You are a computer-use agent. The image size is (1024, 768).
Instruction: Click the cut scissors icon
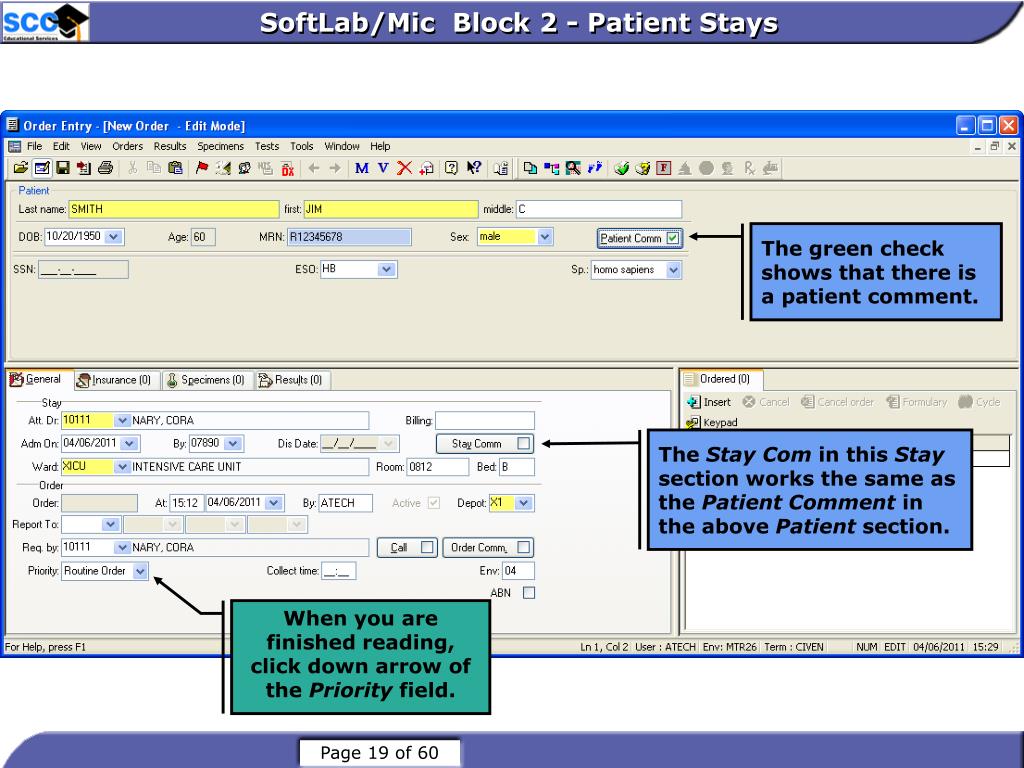click(x=133, y=168)
